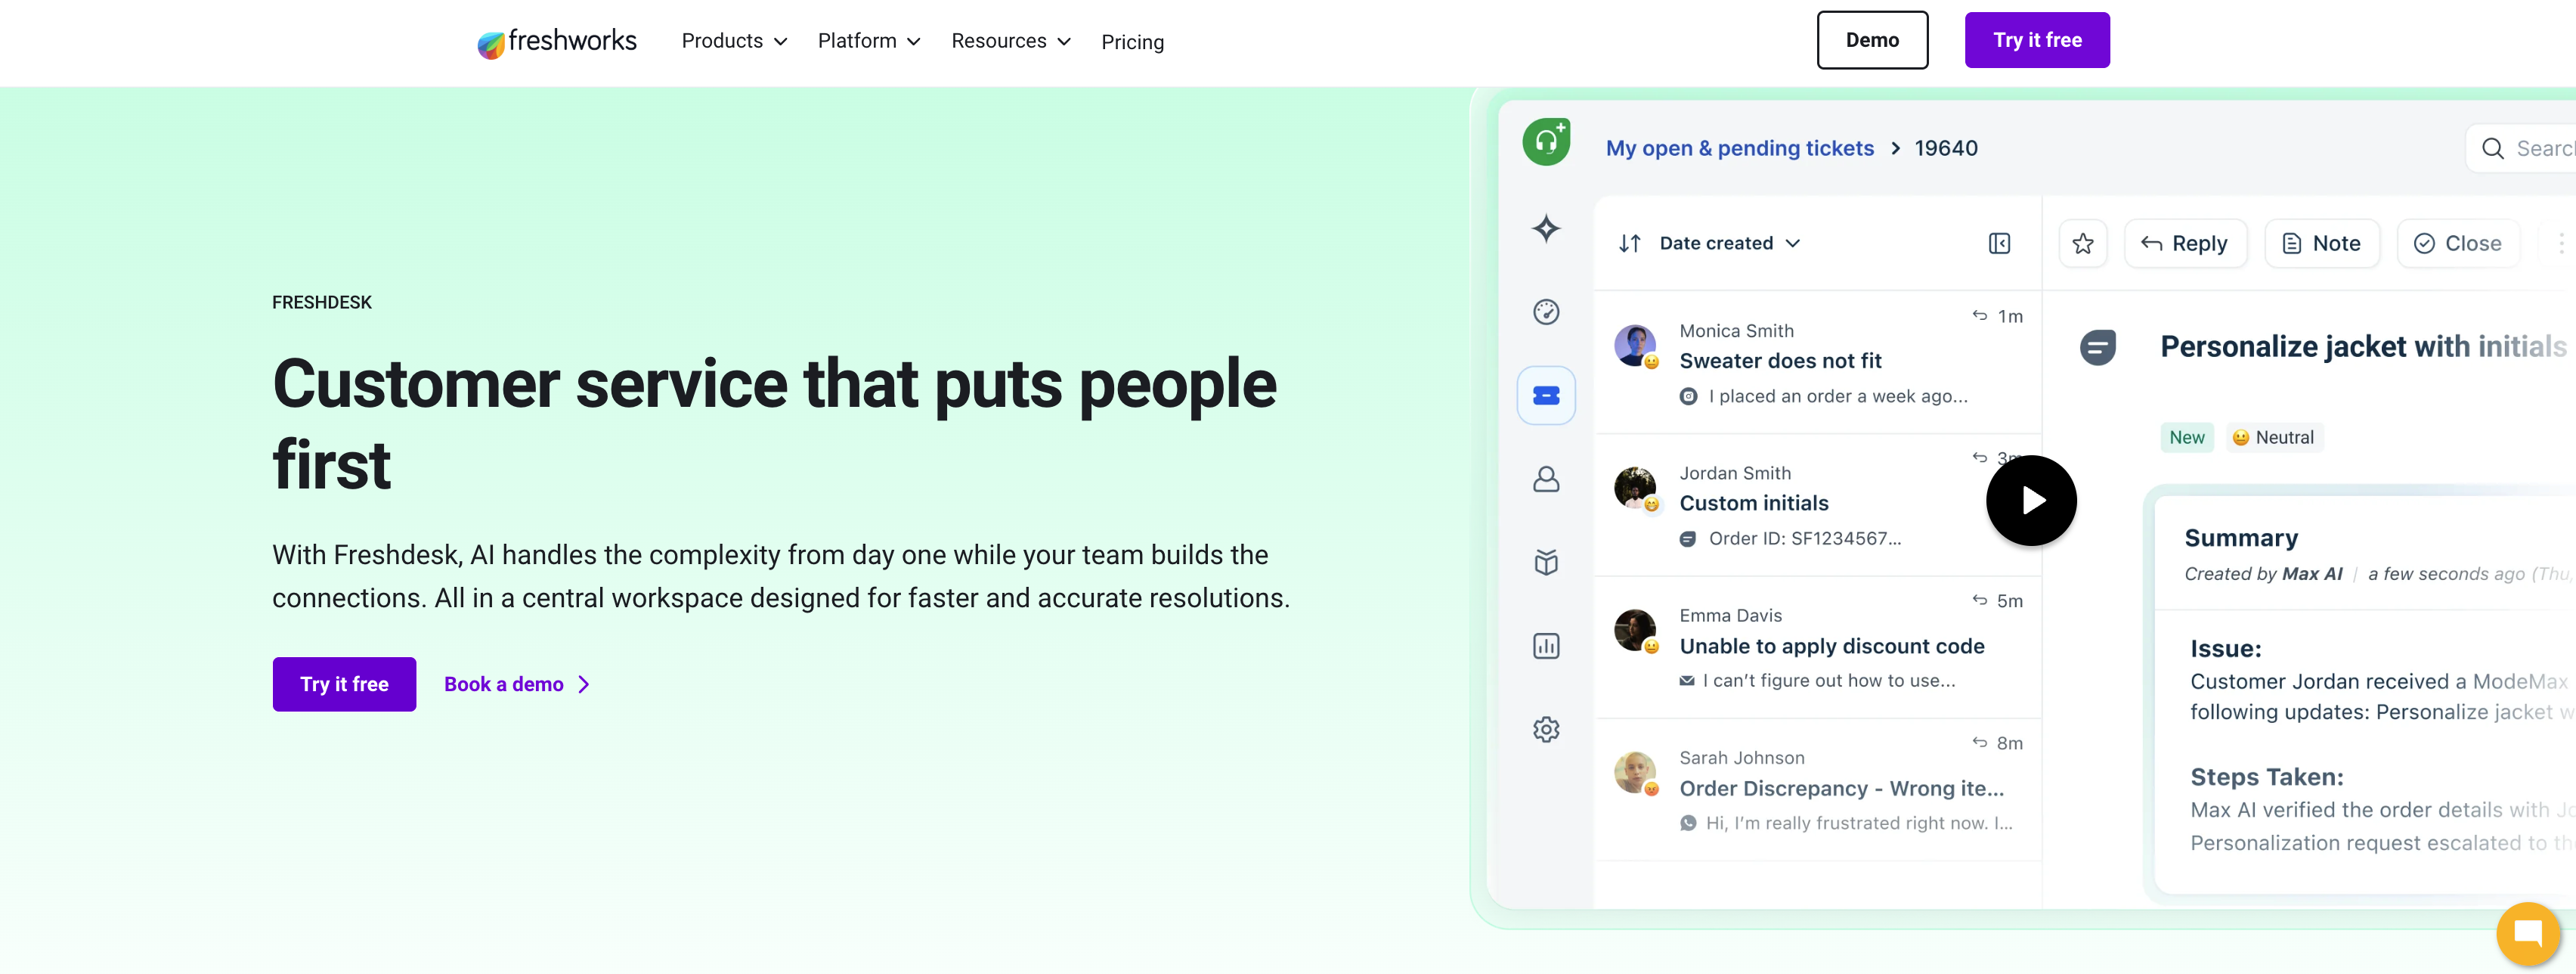Click the search field in the ticket view
This screenshot has height=974, width=2576.
(2520, 148)
